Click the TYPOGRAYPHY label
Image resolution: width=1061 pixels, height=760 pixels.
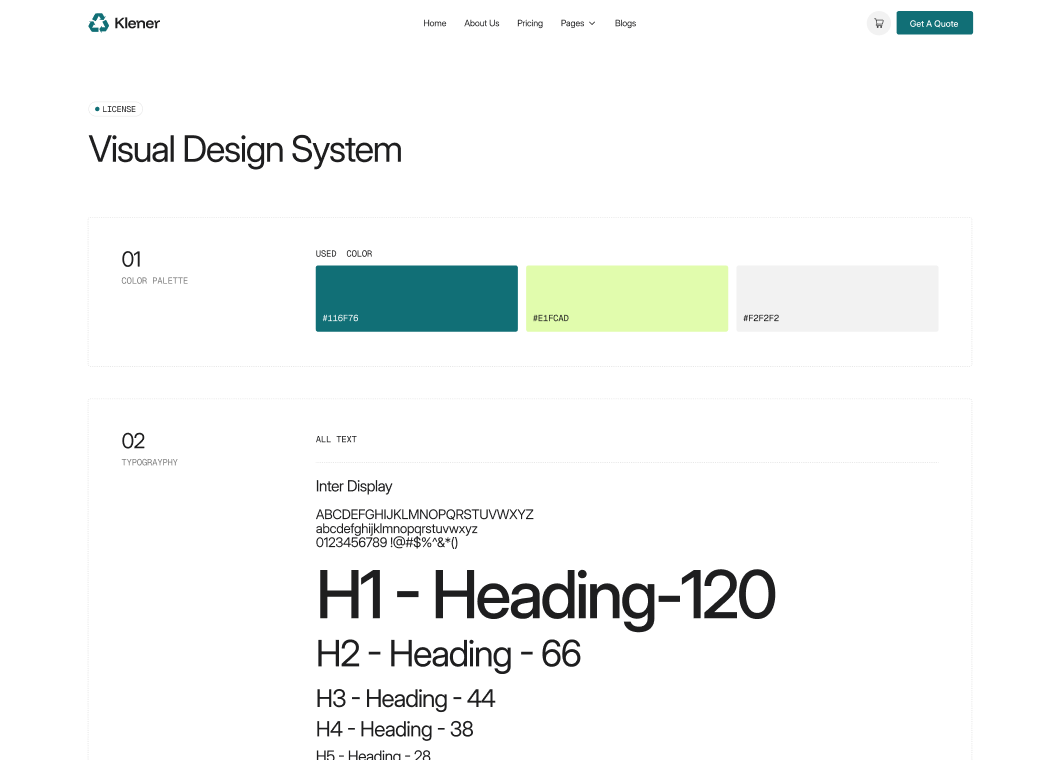[x=150, y=462]
